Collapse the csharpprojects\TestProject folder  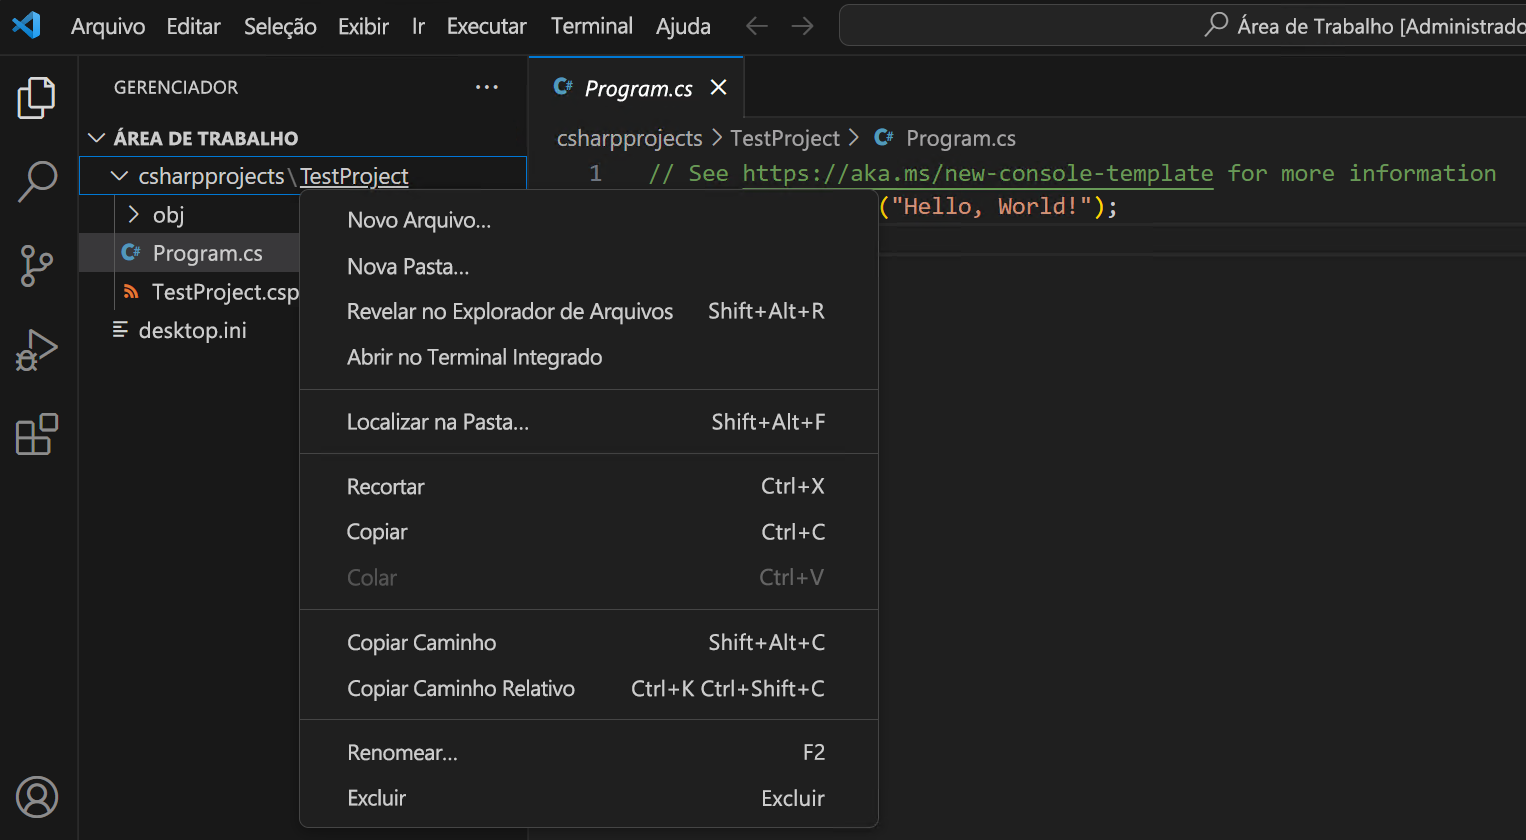[119, 176]
